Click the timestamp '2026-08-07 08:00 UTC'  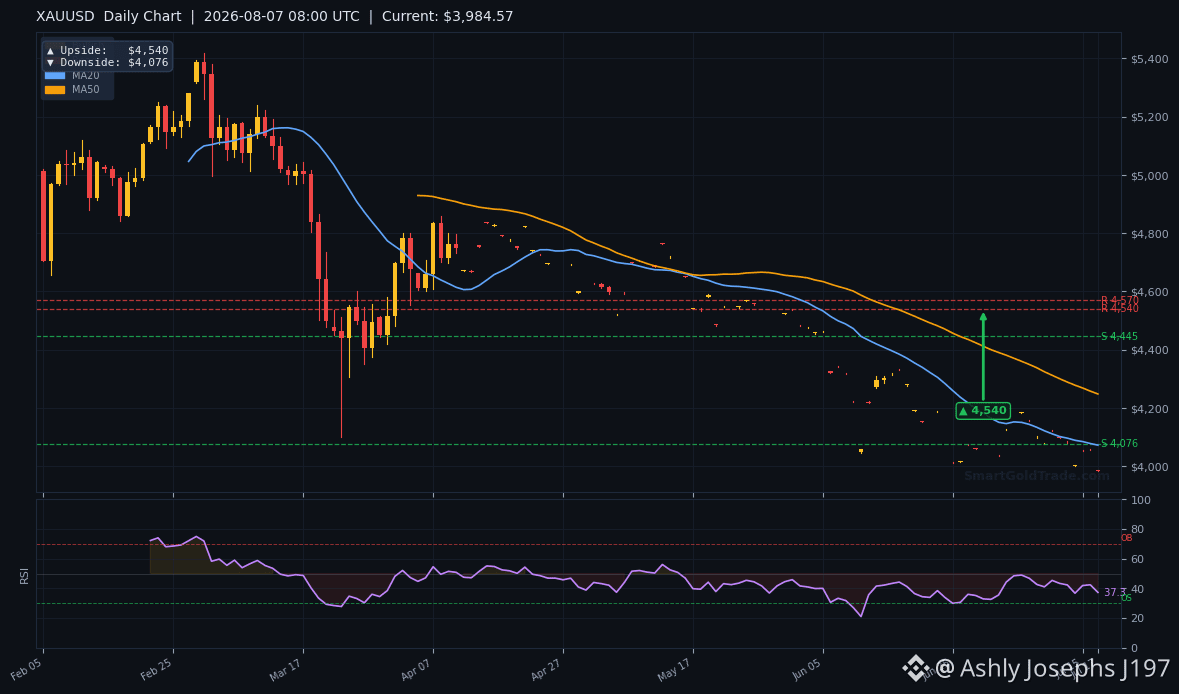(282, 17)
